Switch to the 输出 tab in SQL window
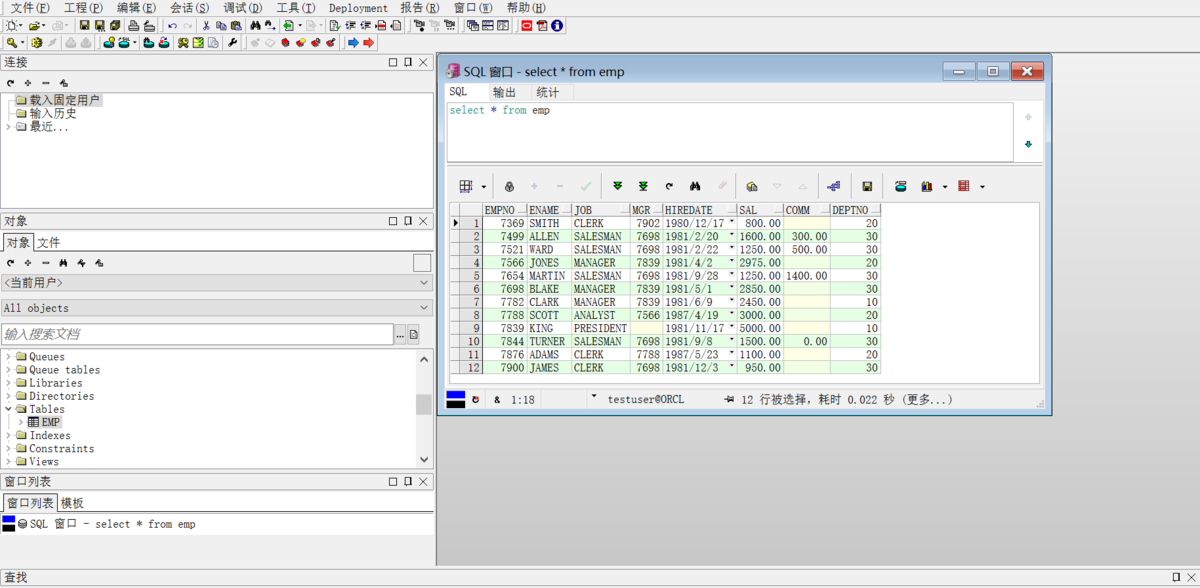The height and width of the screenshot is (588, 1200). pyautogui.click(x=504, y=92)
